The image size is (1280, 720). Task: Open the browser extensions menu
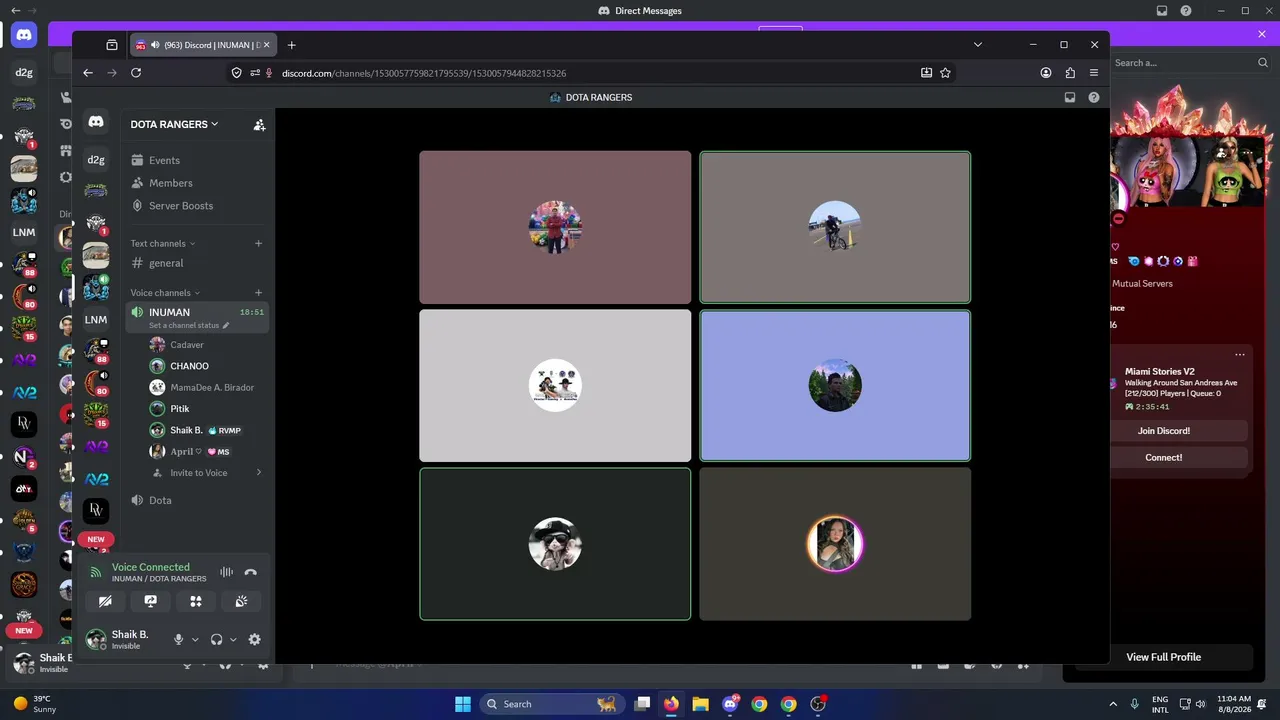point(1070,73)
